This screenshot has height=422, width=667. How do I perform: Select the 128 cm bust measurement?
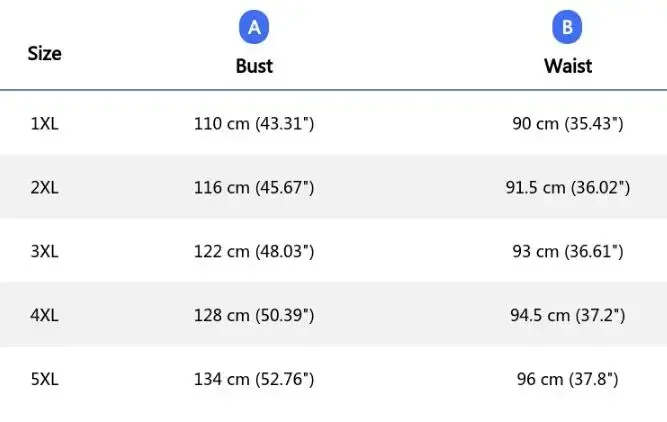click(254, 315)
